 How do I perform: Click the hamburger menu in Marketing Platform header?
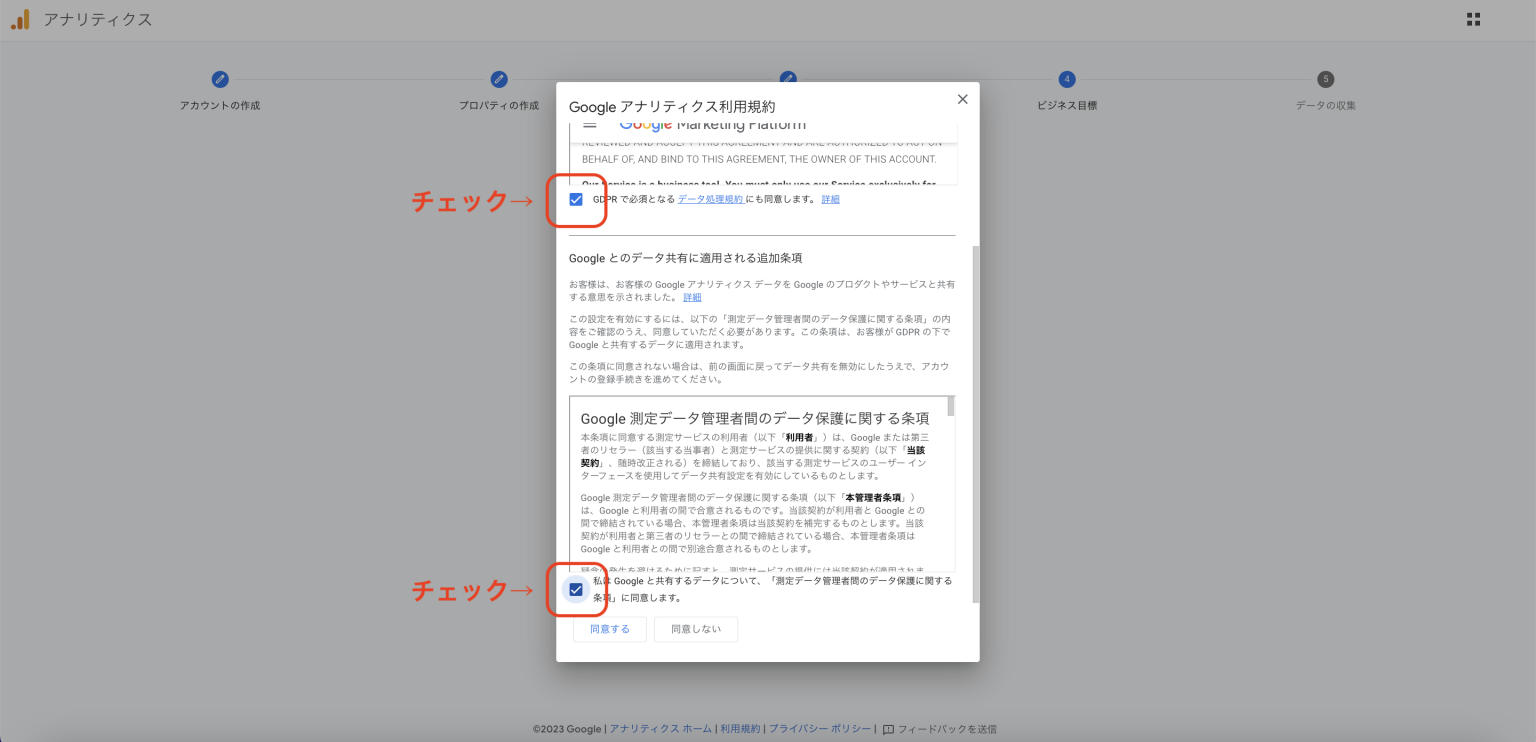click(590, 123)
